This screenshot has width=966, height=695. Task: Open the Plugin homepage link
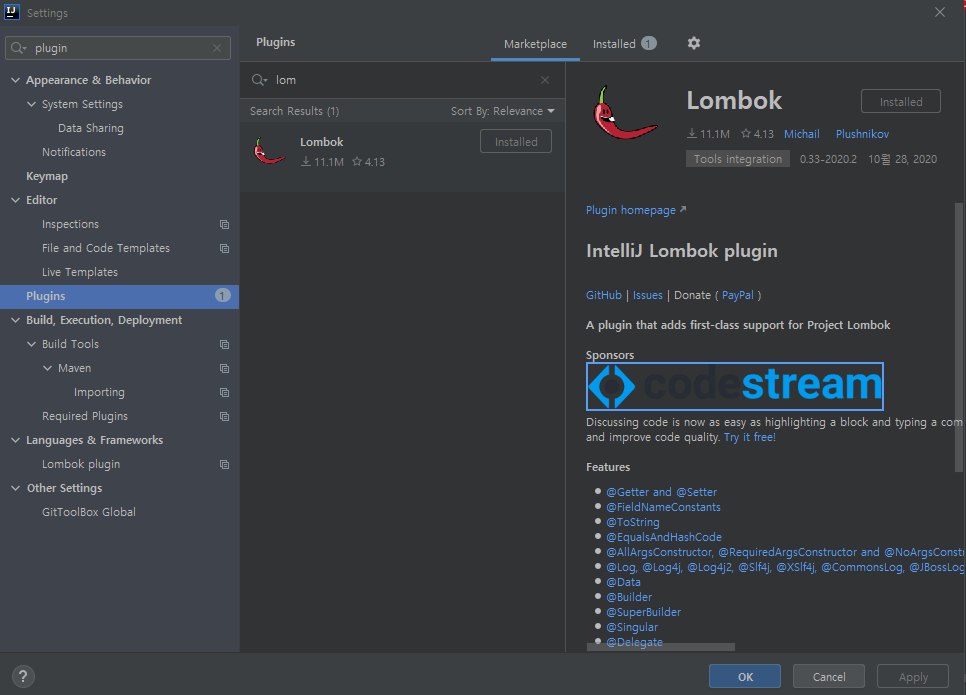pos(636,211)
